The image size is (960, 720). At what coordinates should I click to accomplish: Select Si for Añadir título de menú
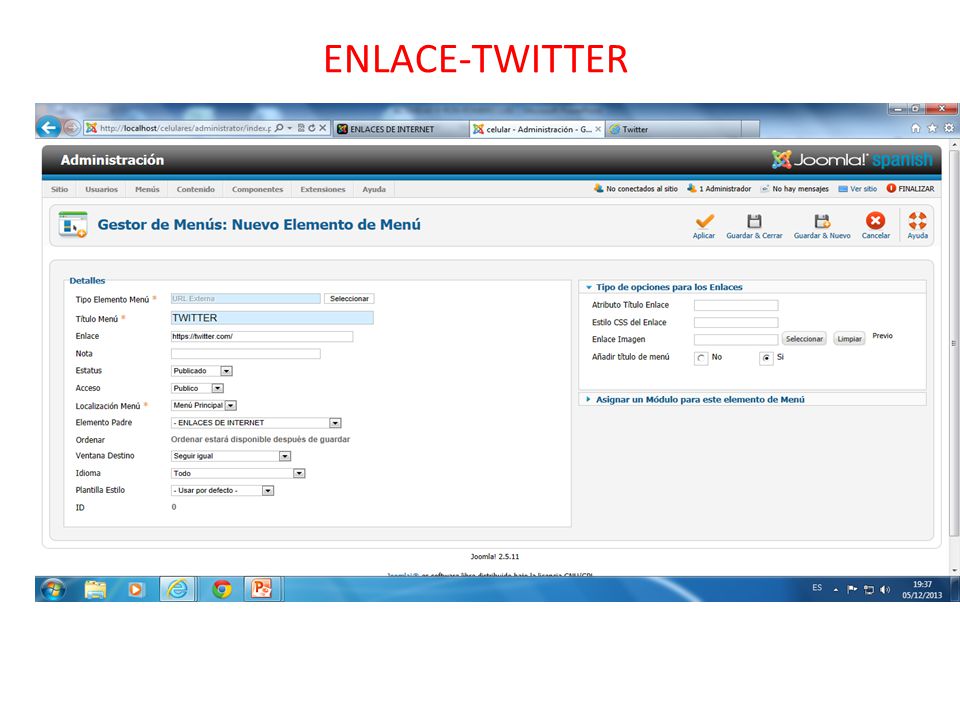[766, 358]
